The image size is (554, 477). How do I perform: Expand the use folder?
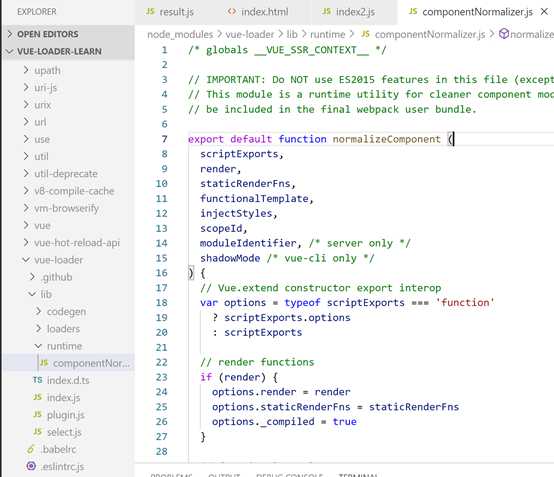point(26,139)
